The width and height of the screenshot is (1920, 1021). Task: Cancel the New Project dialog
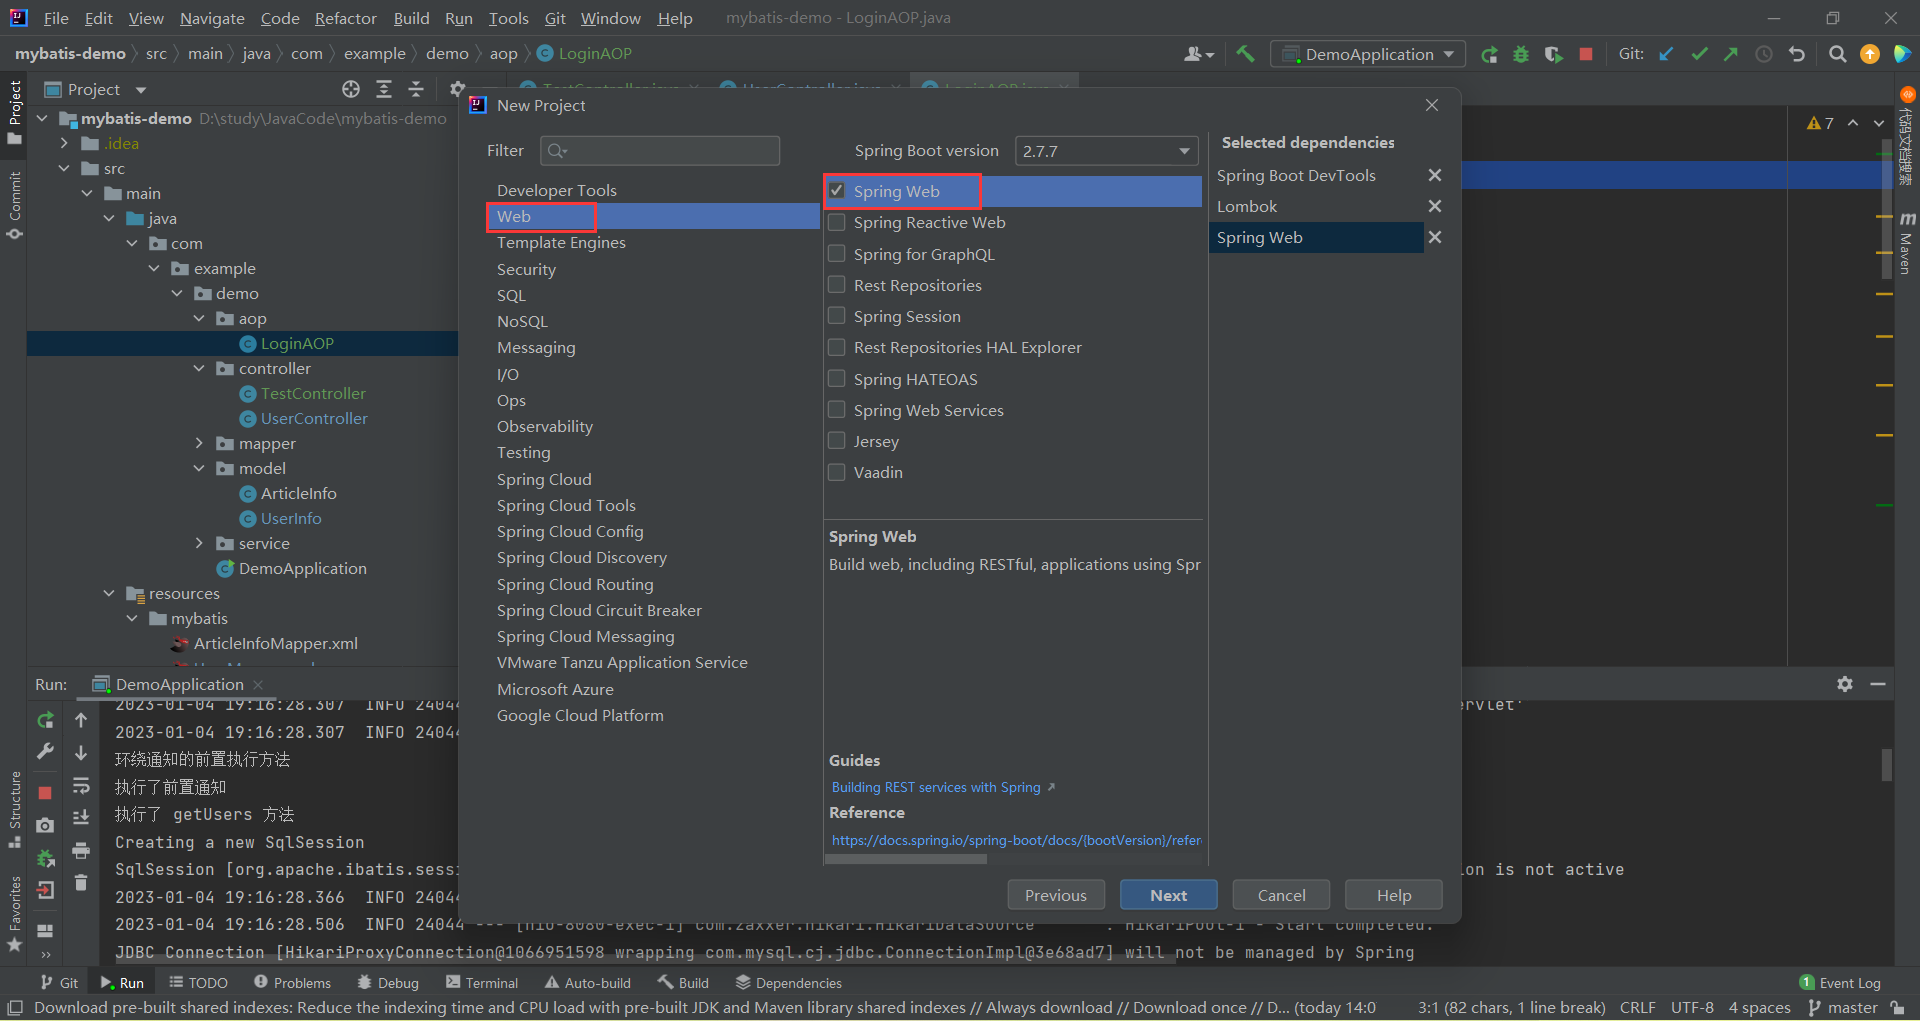click(x=1281, y=895)
